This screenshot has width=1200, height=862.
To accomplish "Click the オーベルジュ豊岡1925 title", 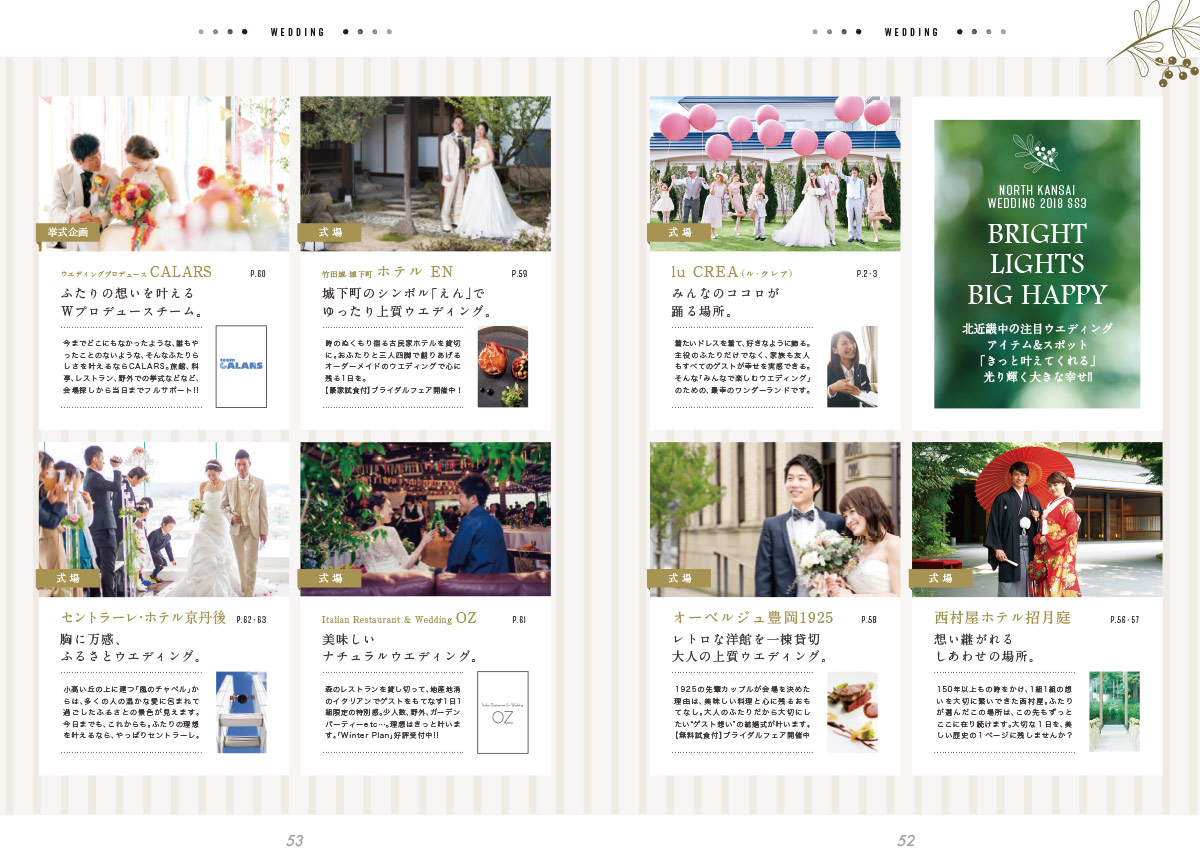I will click(753, 618).
